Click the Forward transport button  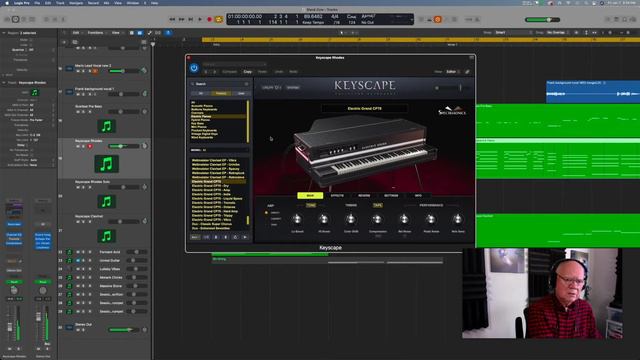click(181, 19)
